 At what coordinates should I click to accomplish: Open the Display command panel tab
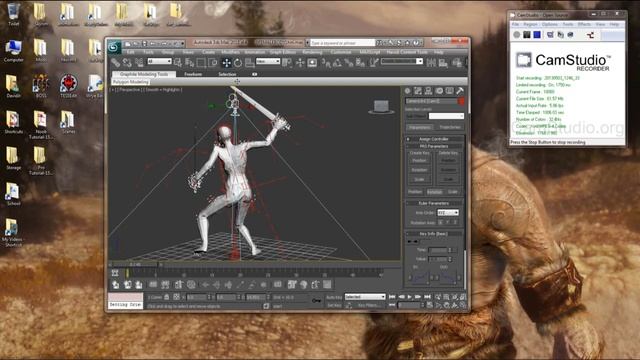(449, 91)
